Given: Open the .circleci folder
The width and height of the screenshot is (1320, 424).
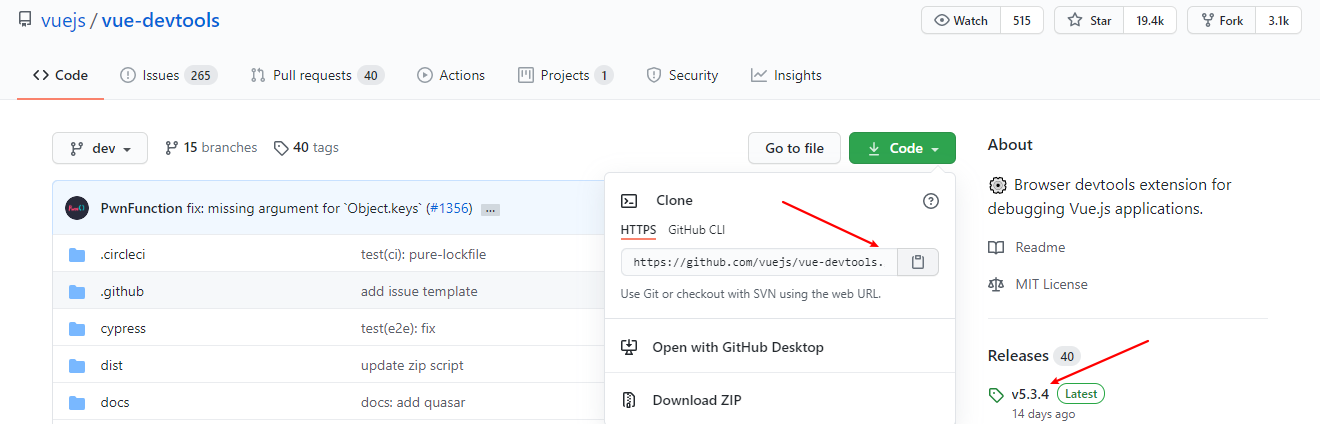Looking at the screenshot, I should pos(123,255).
